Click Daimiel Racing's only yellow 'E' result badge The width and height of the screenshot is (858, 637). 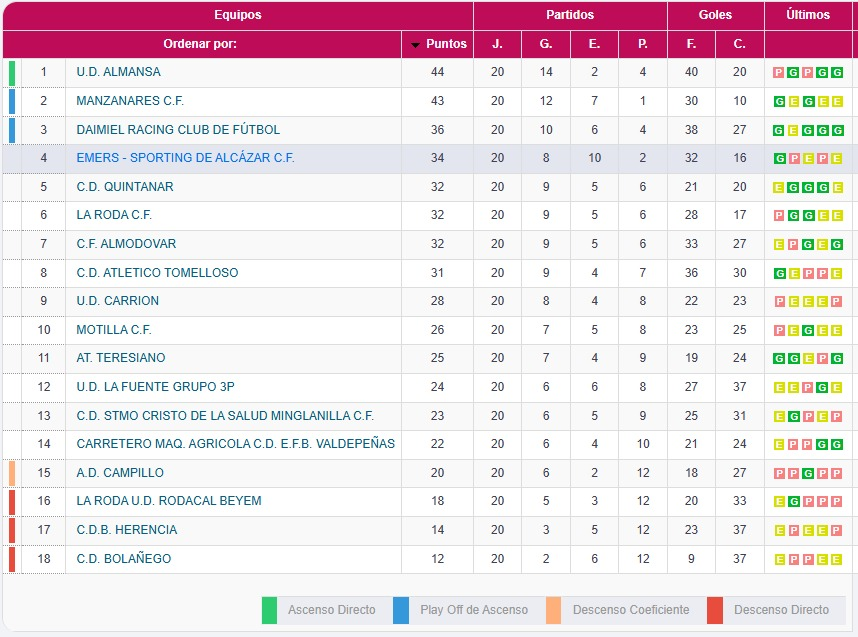click(x=792, y=130)
